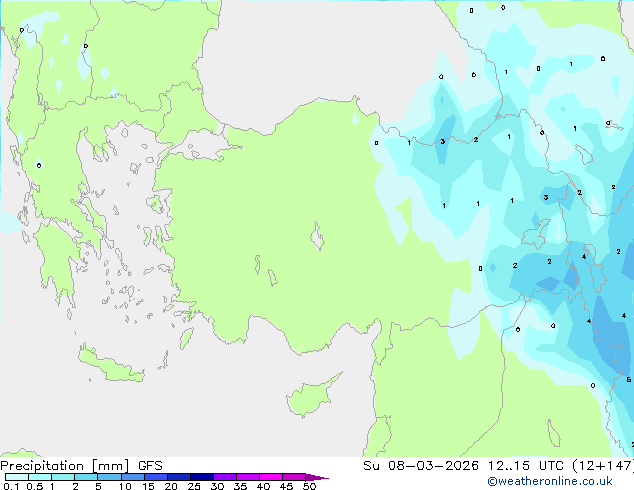634x490 pixels.
Task: Click the legend label '30'
Action: [x=217, y=486]
